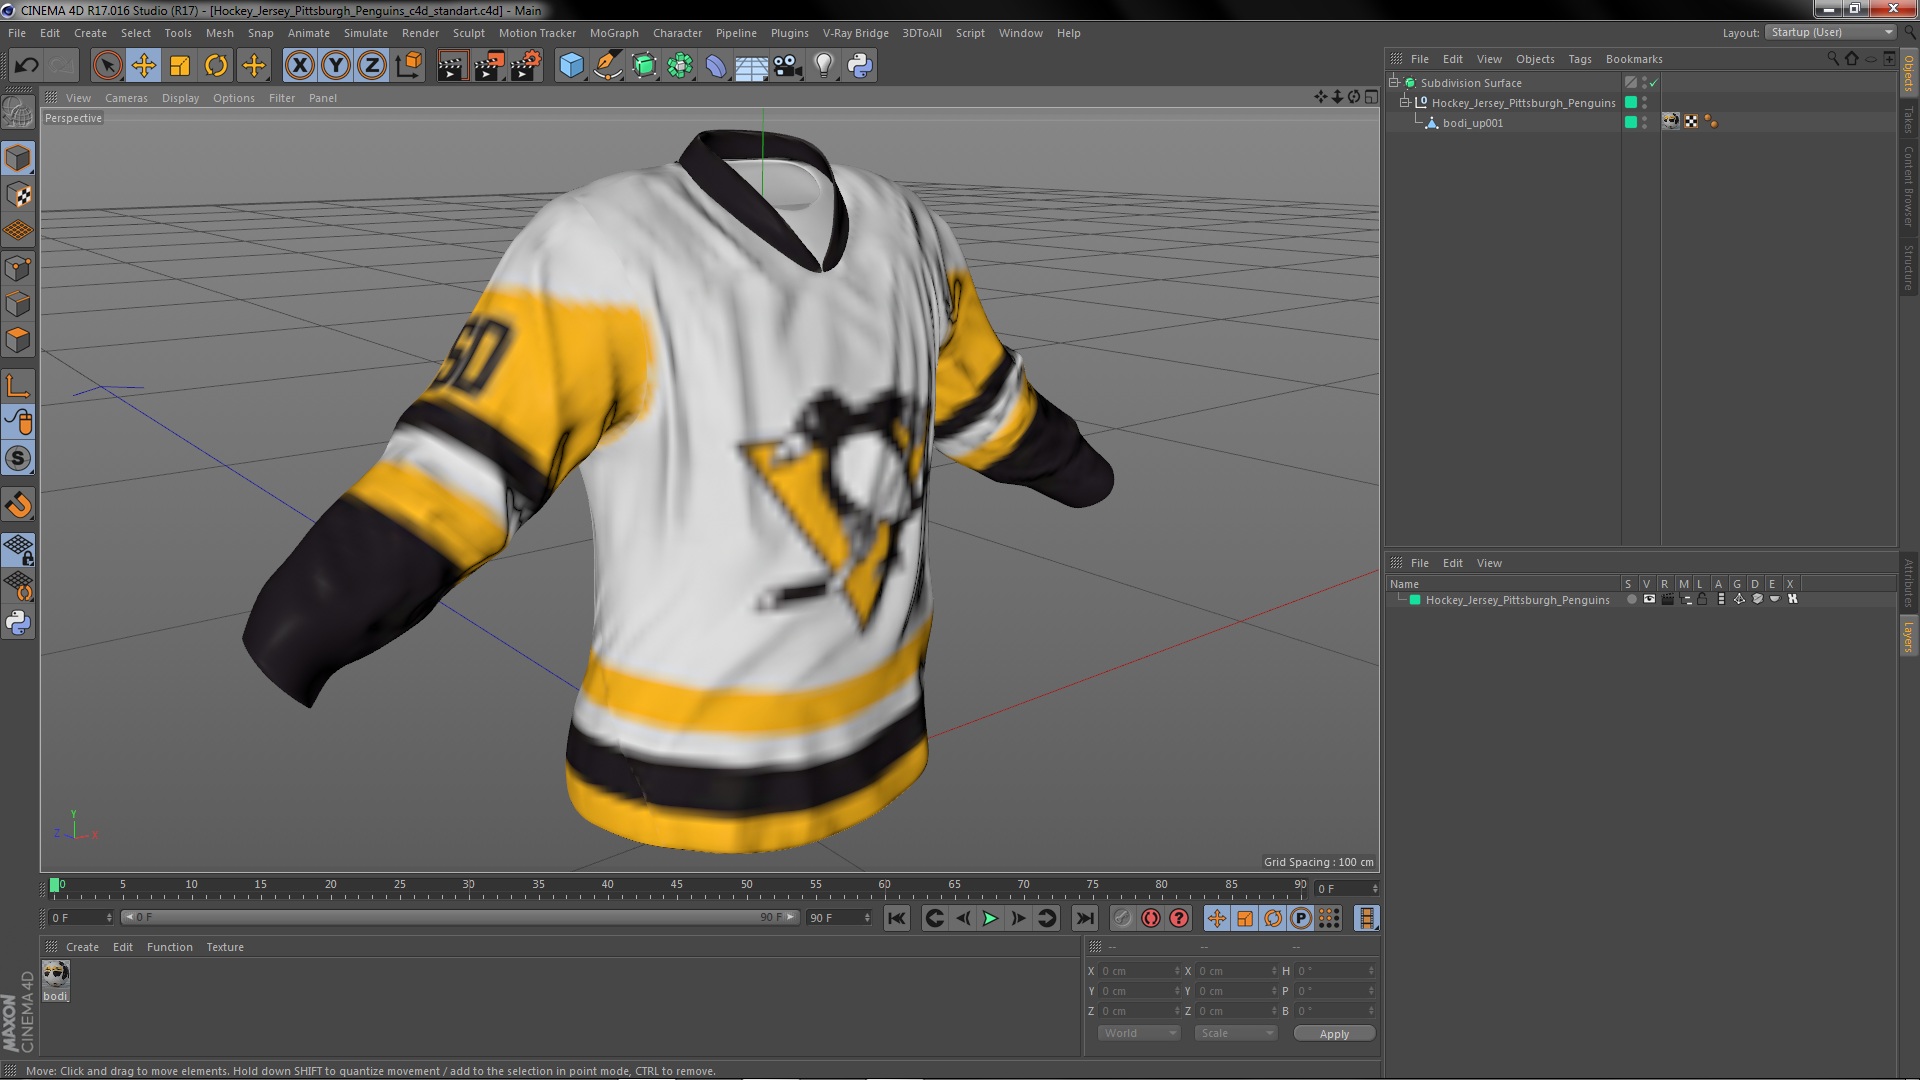Activate the Scale tool in top toolbar
The image size is (1920, 1080).
[180, 66]
